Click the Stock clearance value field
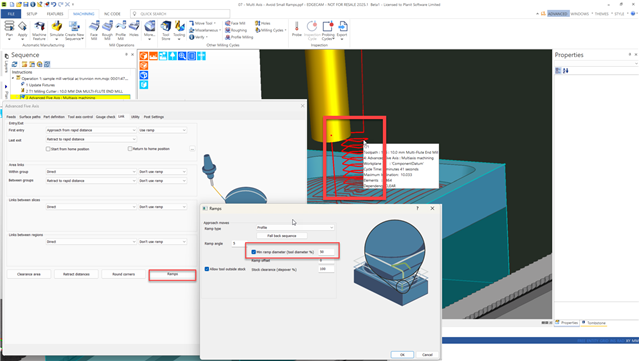This screenshot has height=361, width=639. 326,269
